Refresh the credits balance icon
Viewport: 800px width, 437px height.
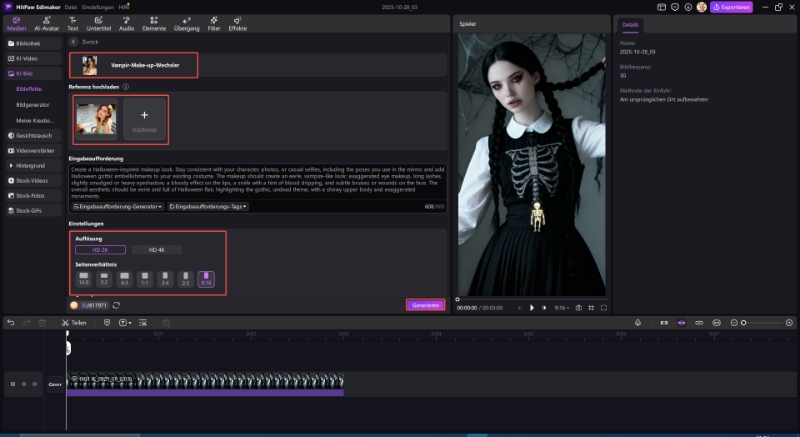[x=117, y=305]
